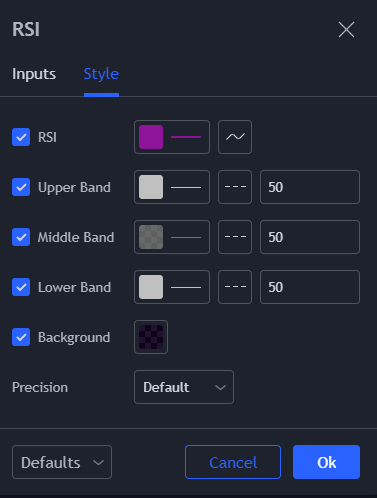Uncheck the RSI plot checkbox
The height and width of the screenshot is (498, 377).
click(x=21, y=137)
